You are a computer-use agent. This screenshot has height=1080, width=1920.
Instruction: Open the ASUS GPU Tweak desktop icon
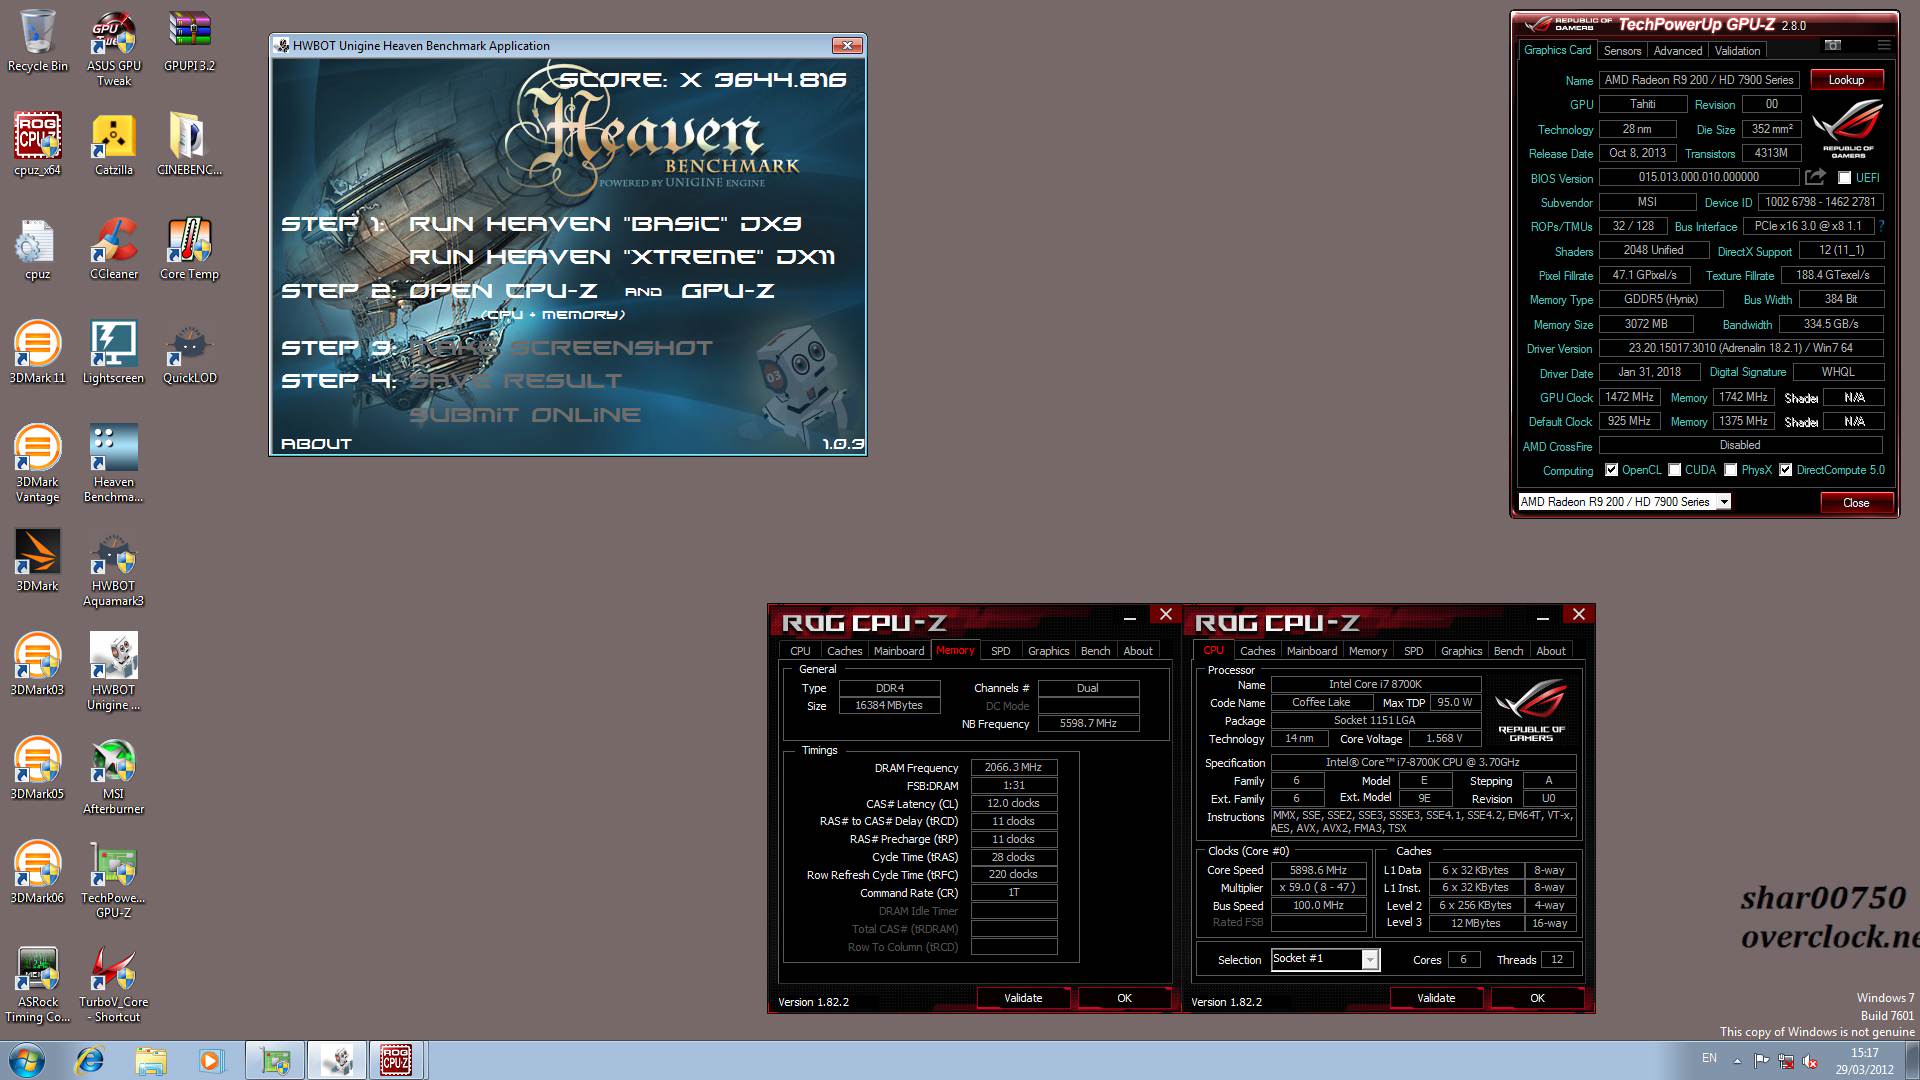(113, 48)
